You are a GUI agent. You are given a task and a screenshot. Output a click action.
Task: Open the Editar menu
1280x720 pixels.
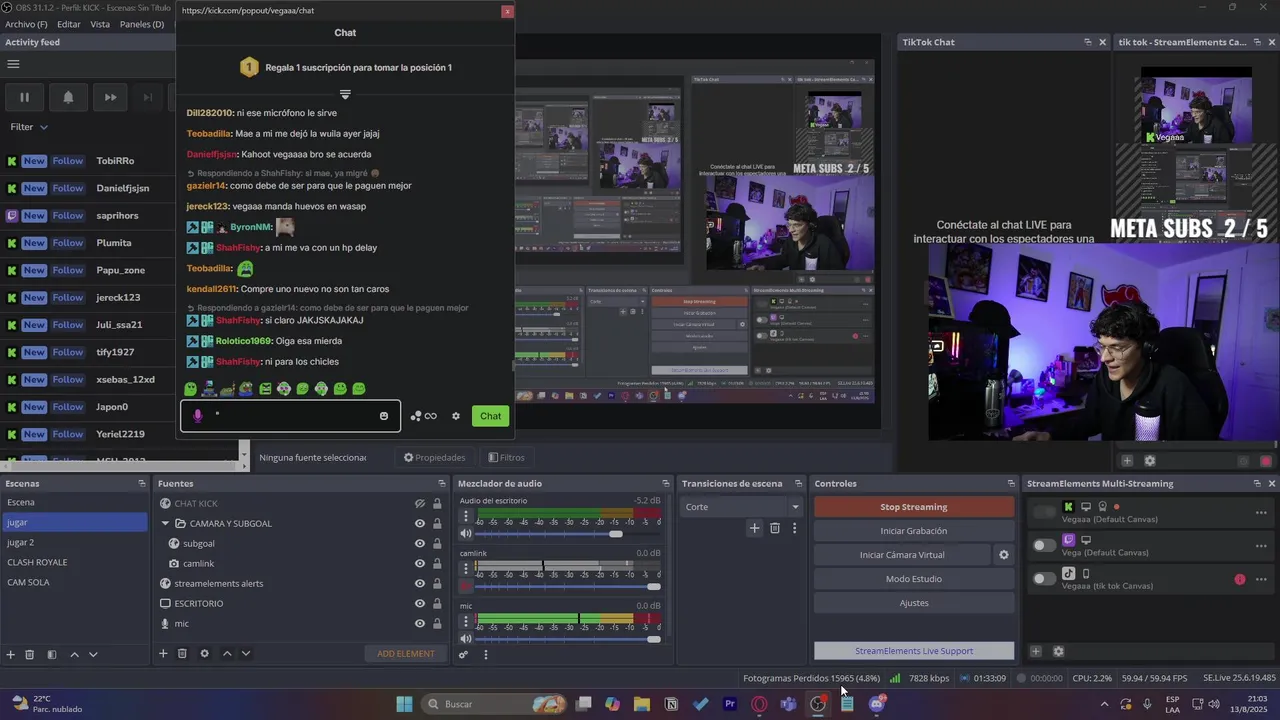coord(69,24)
